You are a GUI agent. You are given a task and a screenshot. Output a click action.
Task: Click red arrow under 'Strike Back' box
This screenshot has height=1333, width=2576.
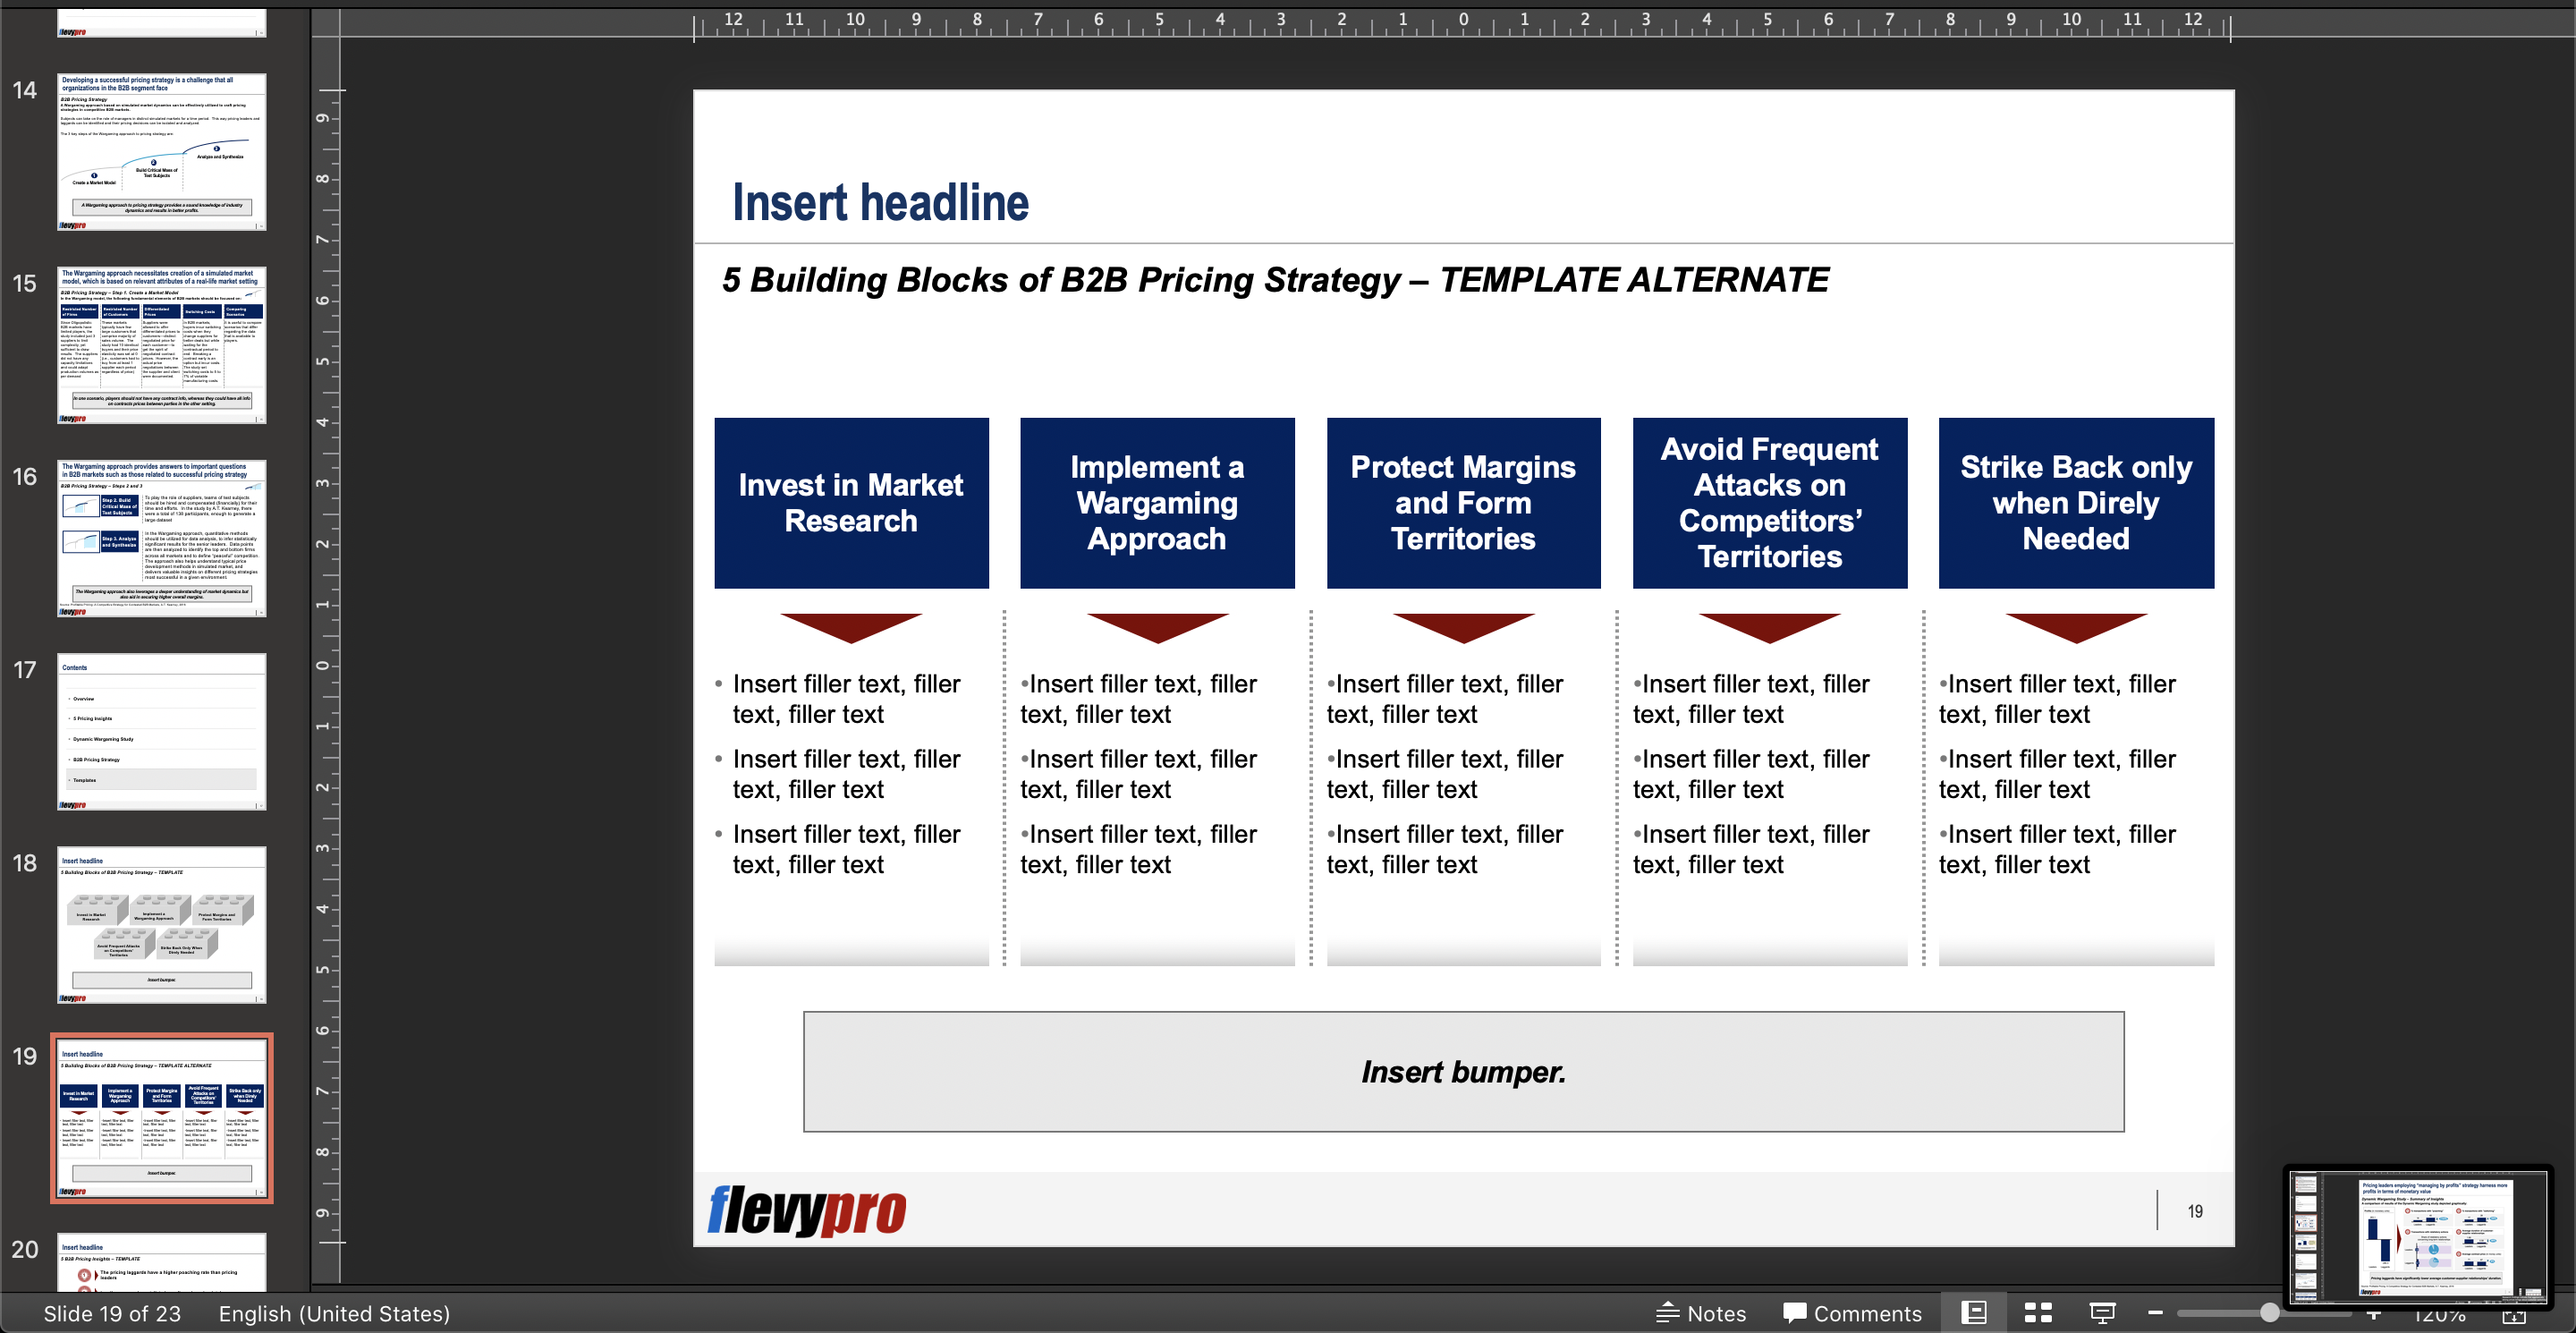pos(2076,628)
